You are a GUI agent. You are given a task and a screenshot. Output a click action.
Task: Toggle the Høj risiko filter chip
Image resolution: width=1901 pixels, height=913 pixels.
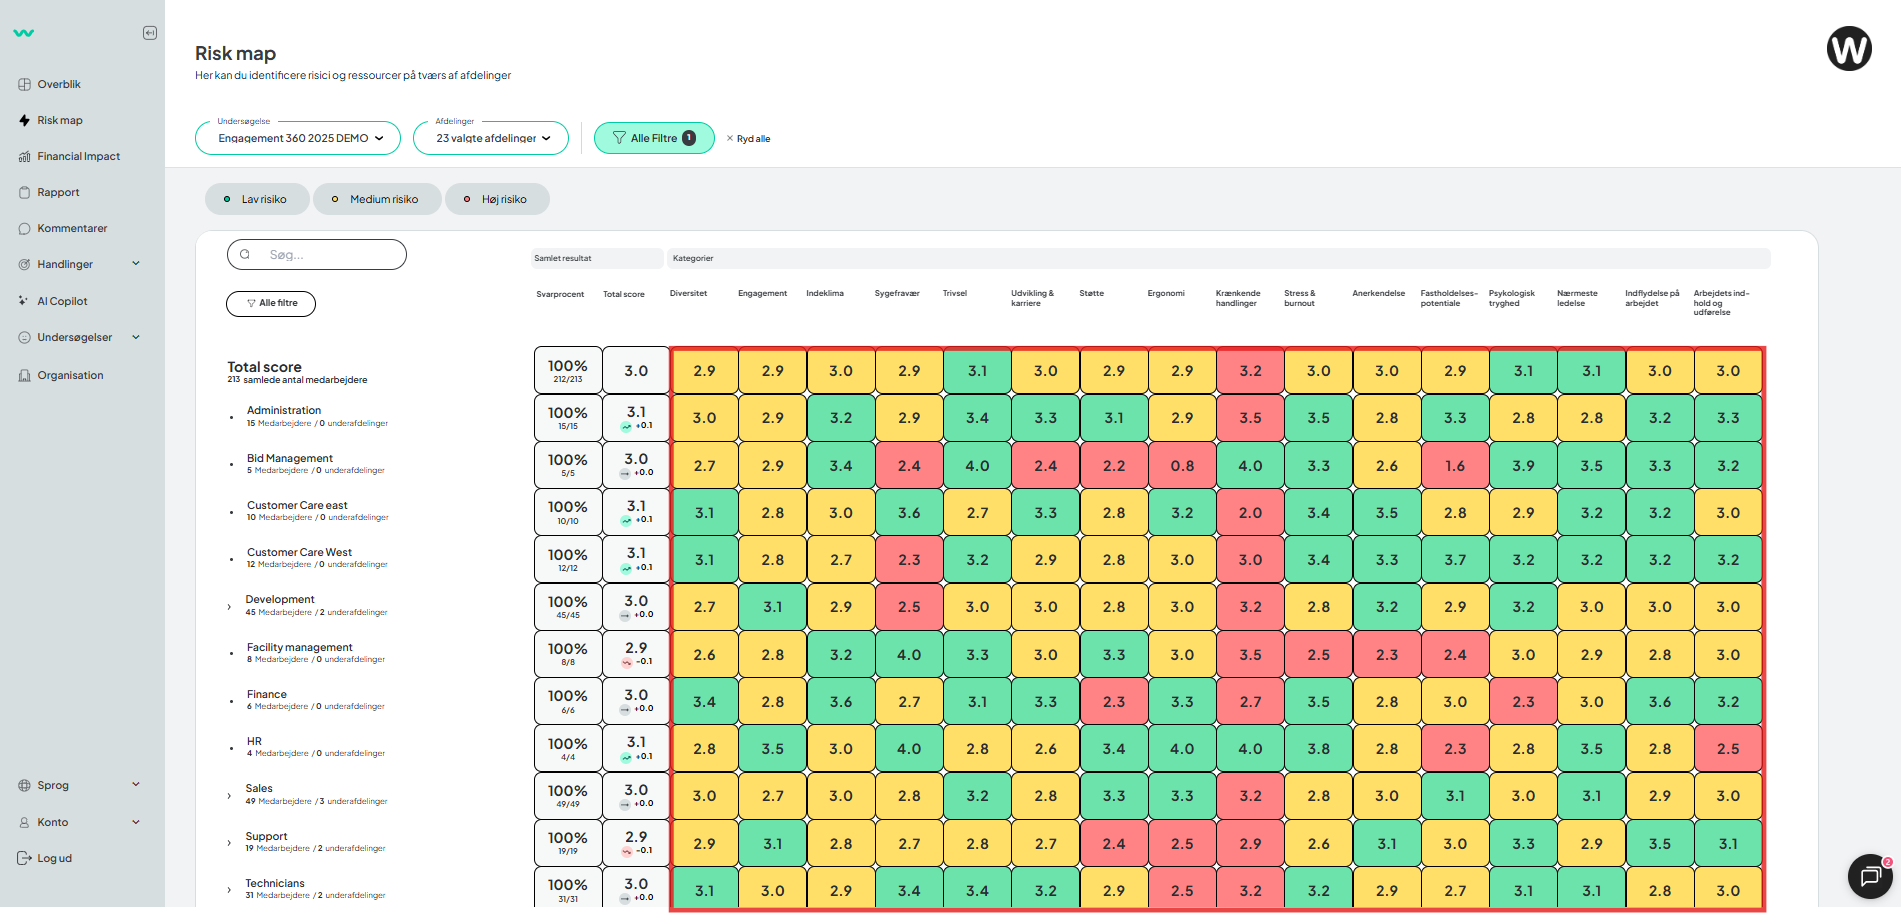point(497,199)
